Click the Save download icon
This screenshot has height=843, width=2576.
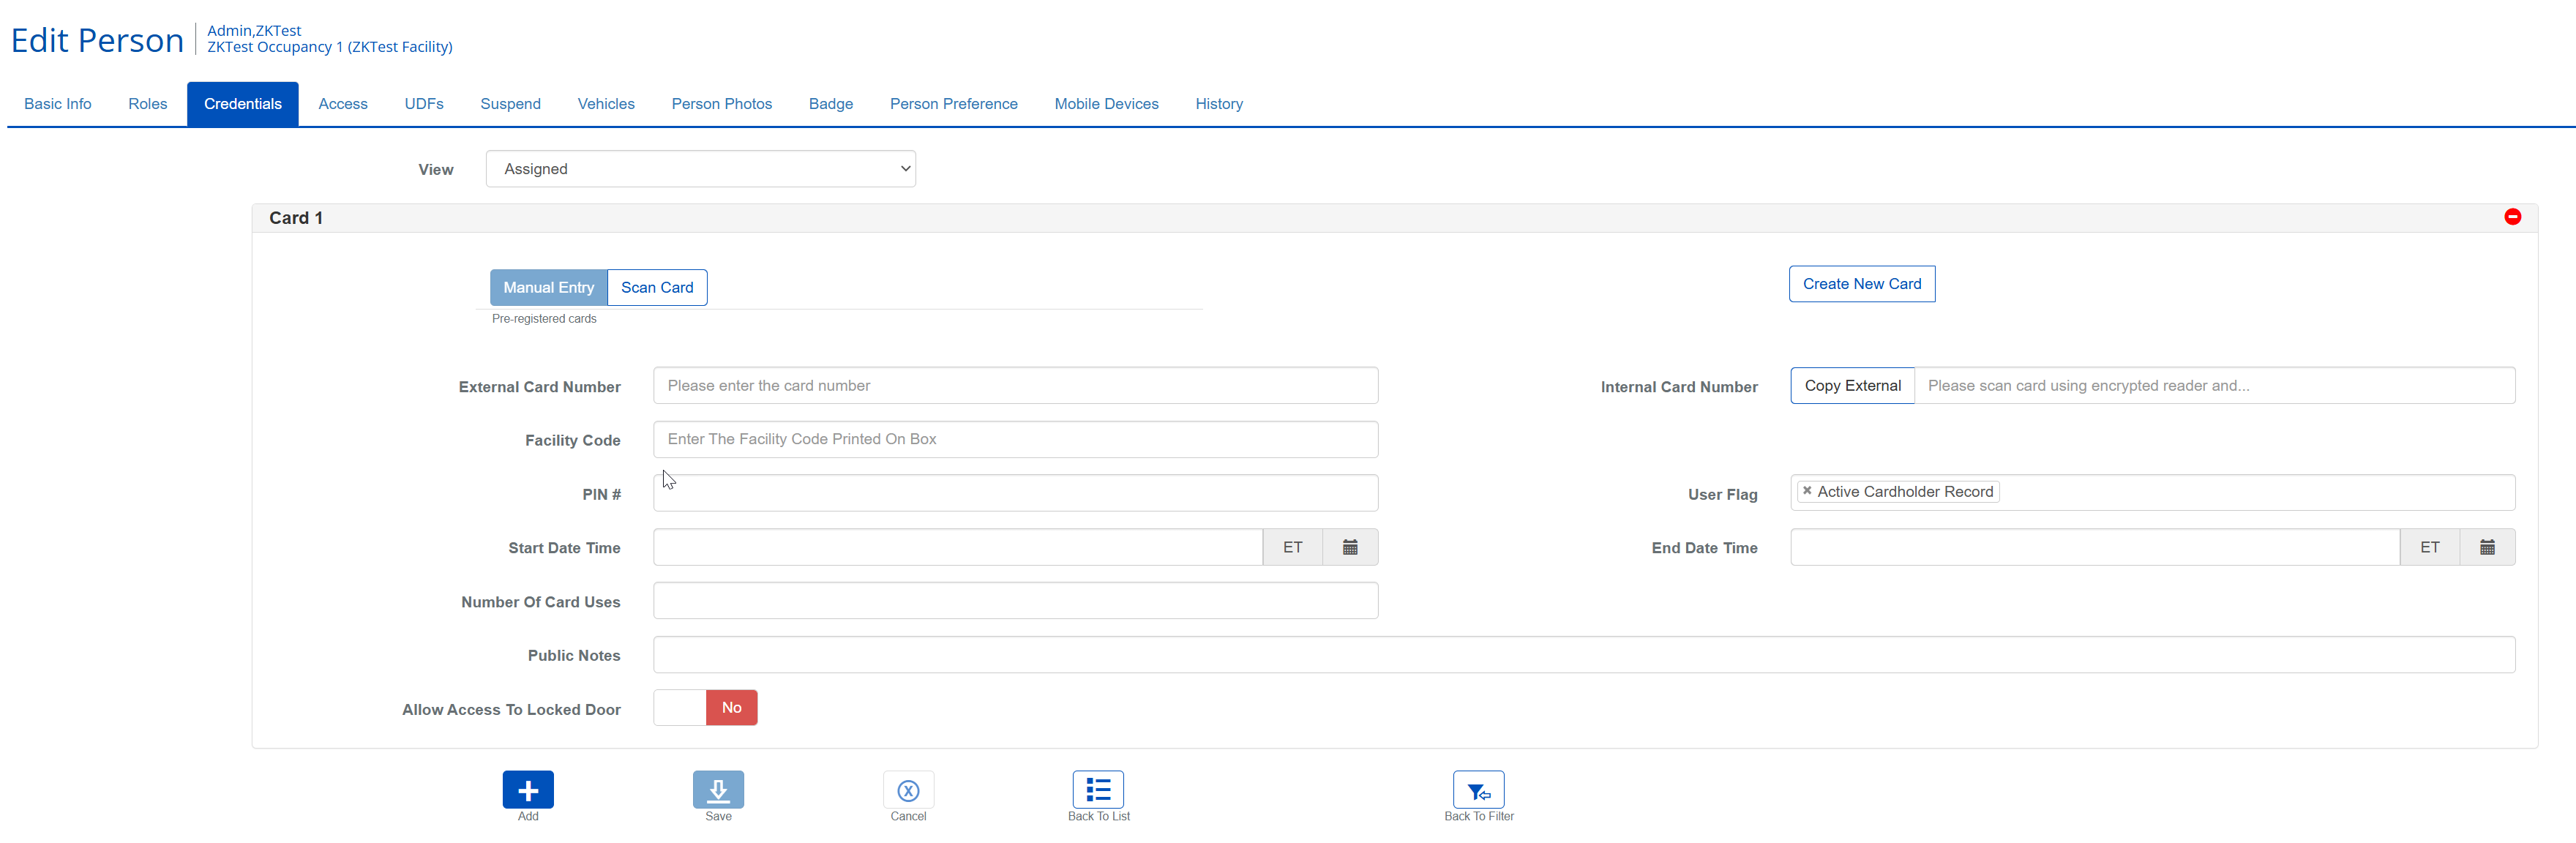718,790
